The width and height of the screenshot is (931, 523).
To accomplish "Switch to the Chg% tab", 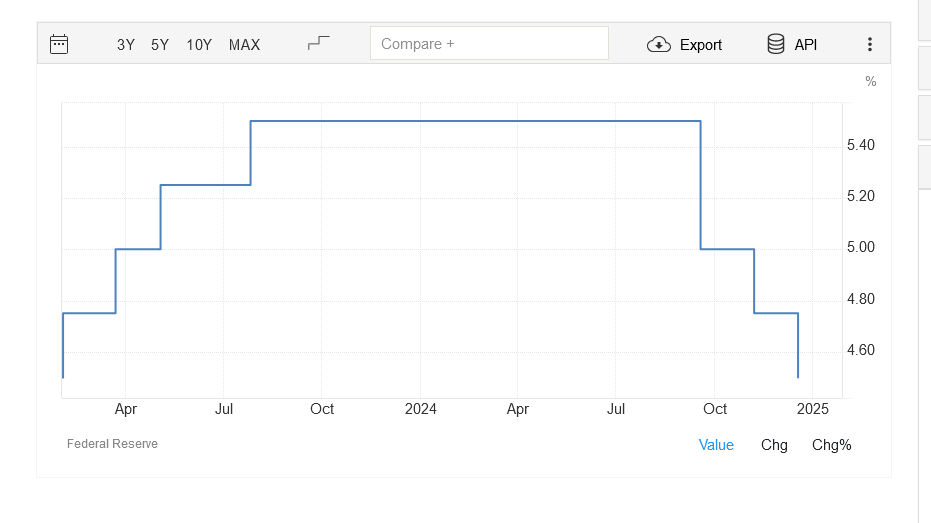I will pos(831,445).
